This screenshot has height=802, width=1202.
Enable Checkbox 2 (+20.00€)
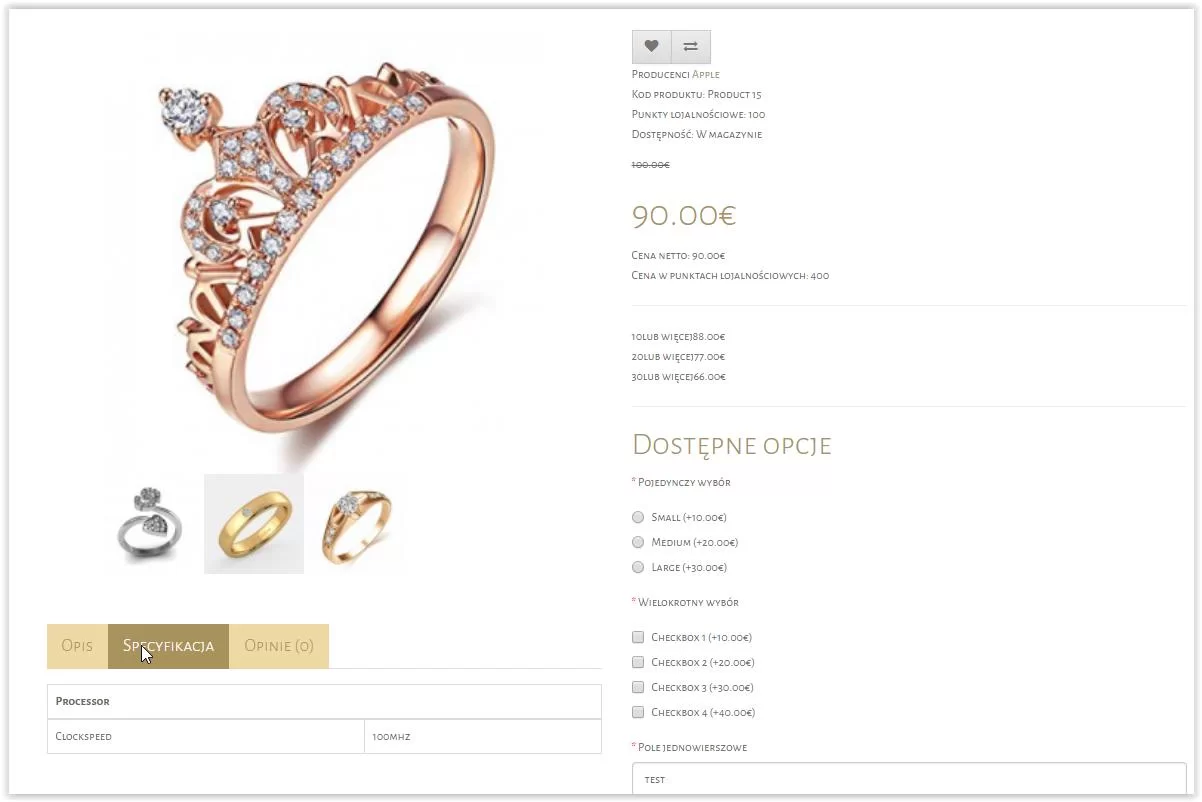(638, 662)
